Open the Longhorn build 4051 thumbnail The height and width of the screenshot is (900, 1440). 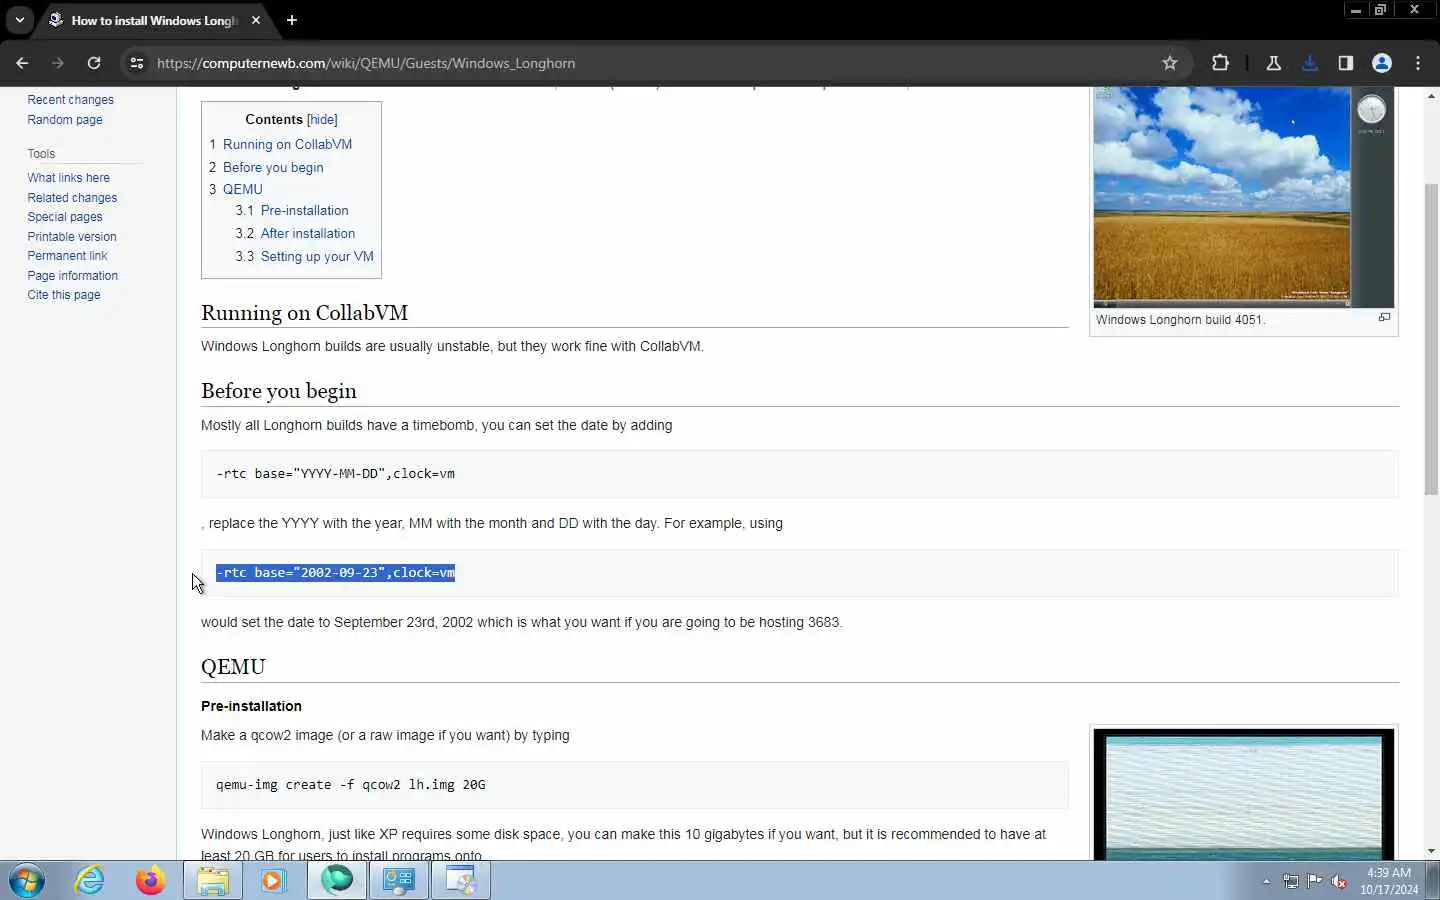tap(1243, 196)
